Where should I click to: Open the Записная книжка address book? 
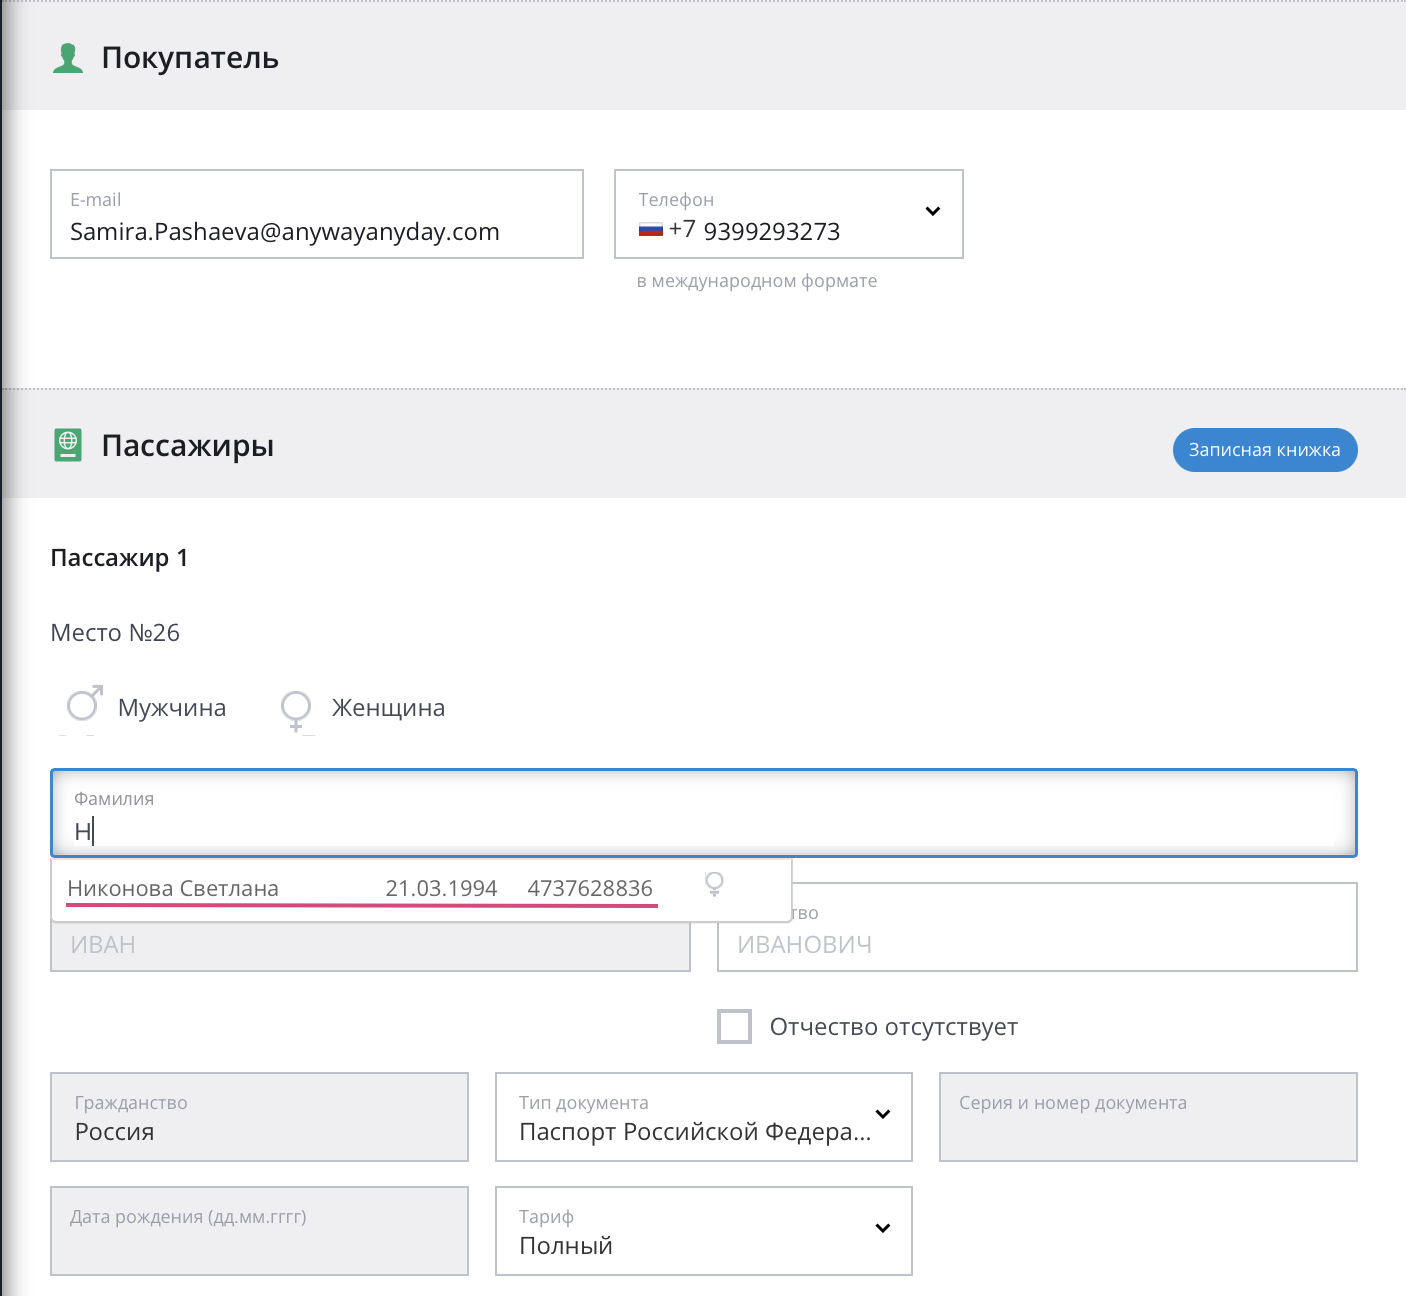[x=1264, y=450]
